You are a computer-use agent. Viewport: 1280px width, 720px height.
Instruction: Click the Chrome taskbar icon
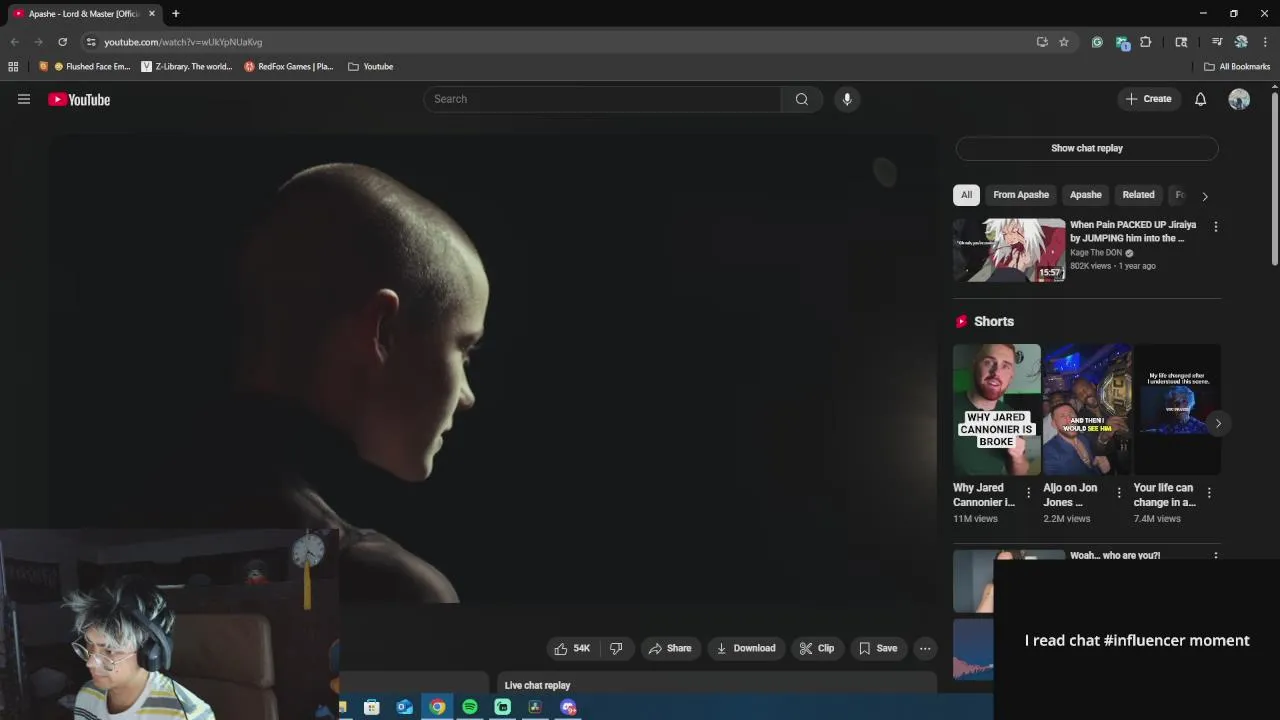[437, 707]
